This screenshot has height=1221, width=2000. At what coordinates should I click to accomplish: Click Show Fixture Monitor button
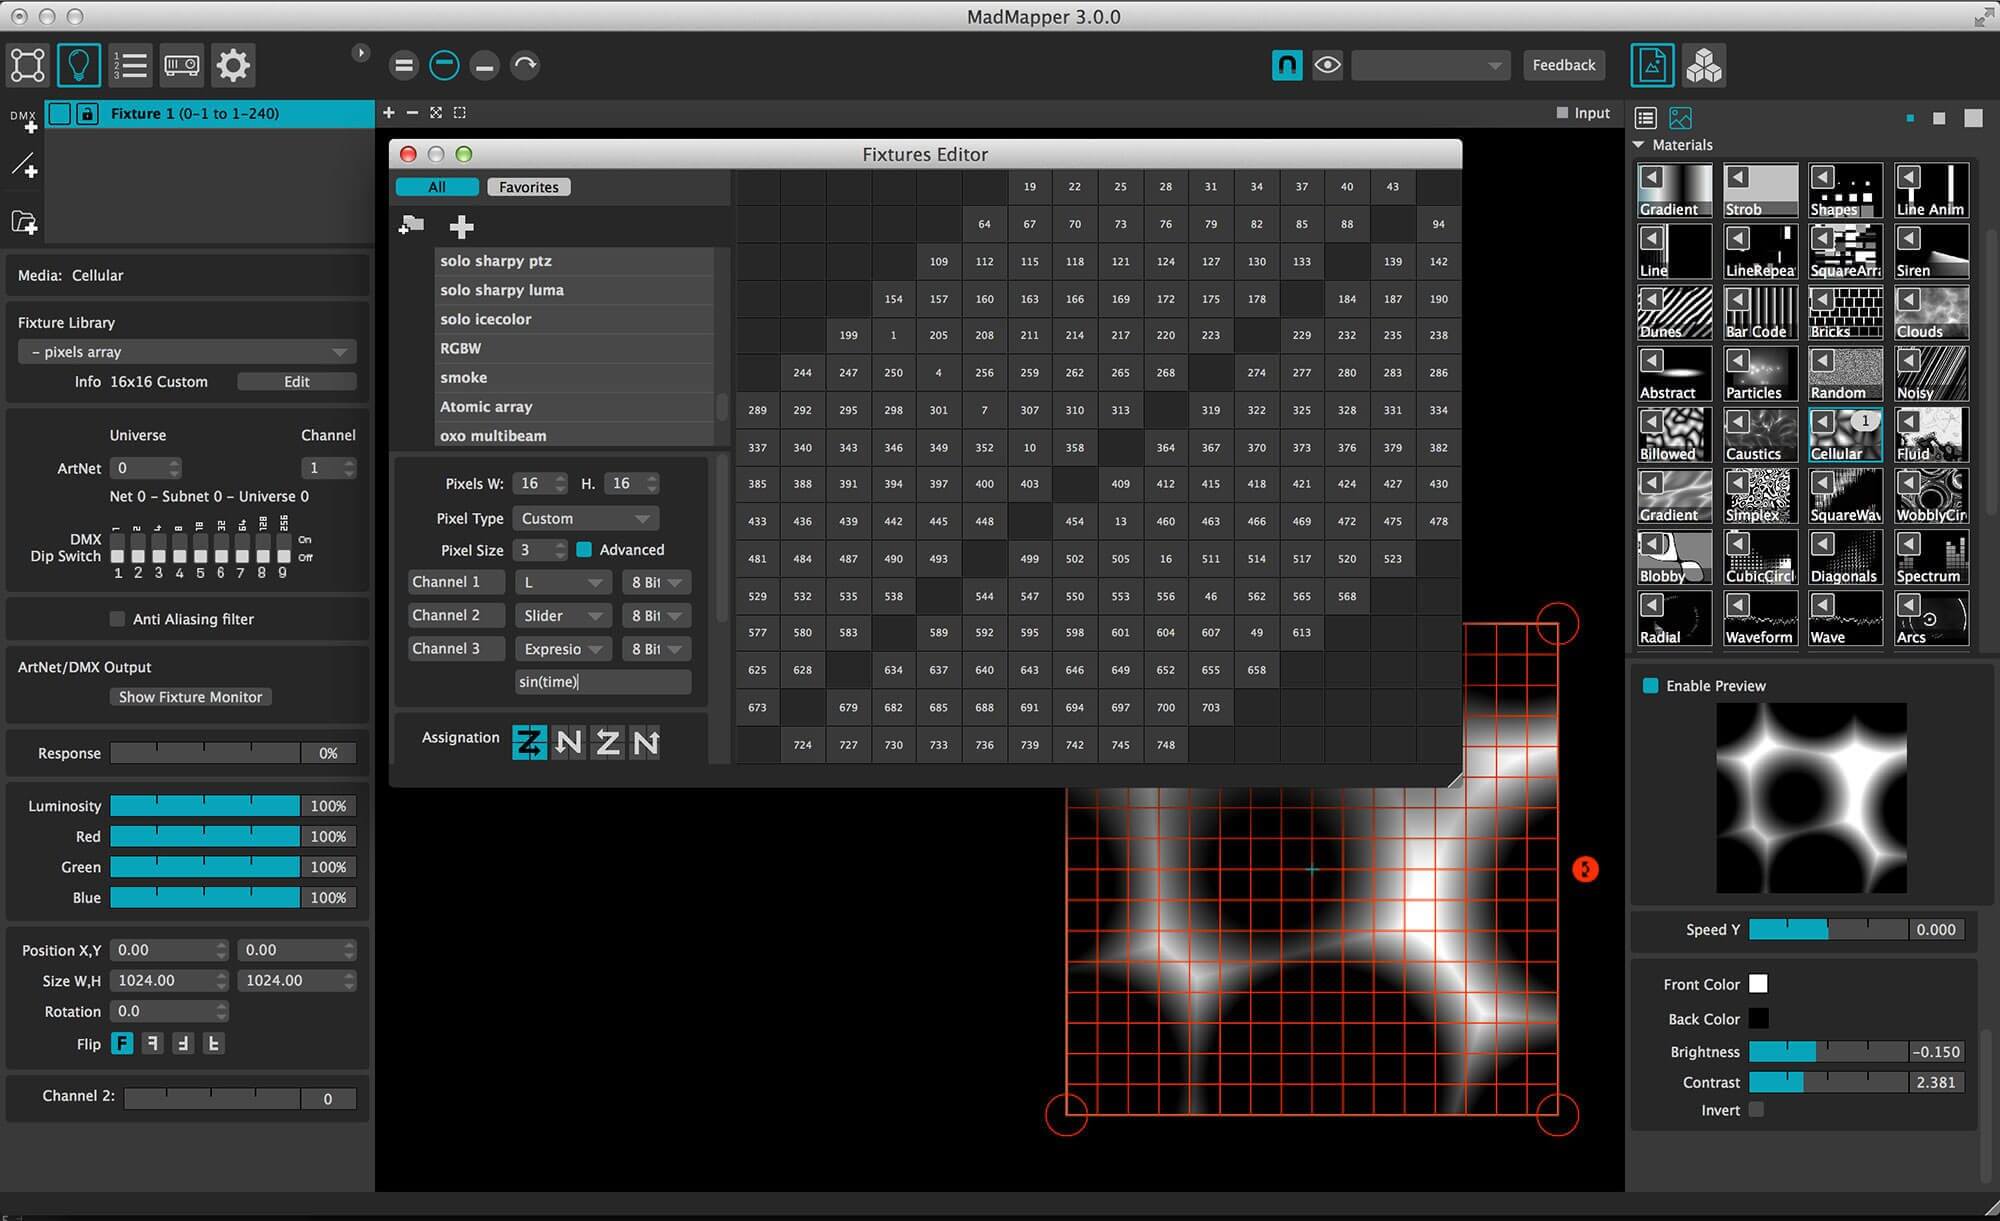pos(190,697)
